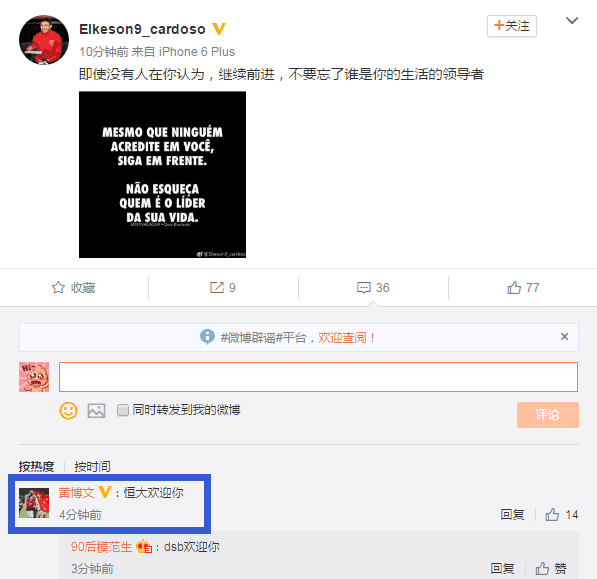The height and width of the screenshot is (579, 597).
Task: Dismiss the 微博辟谣 notice banner
Action: click(x=564, y=337)
